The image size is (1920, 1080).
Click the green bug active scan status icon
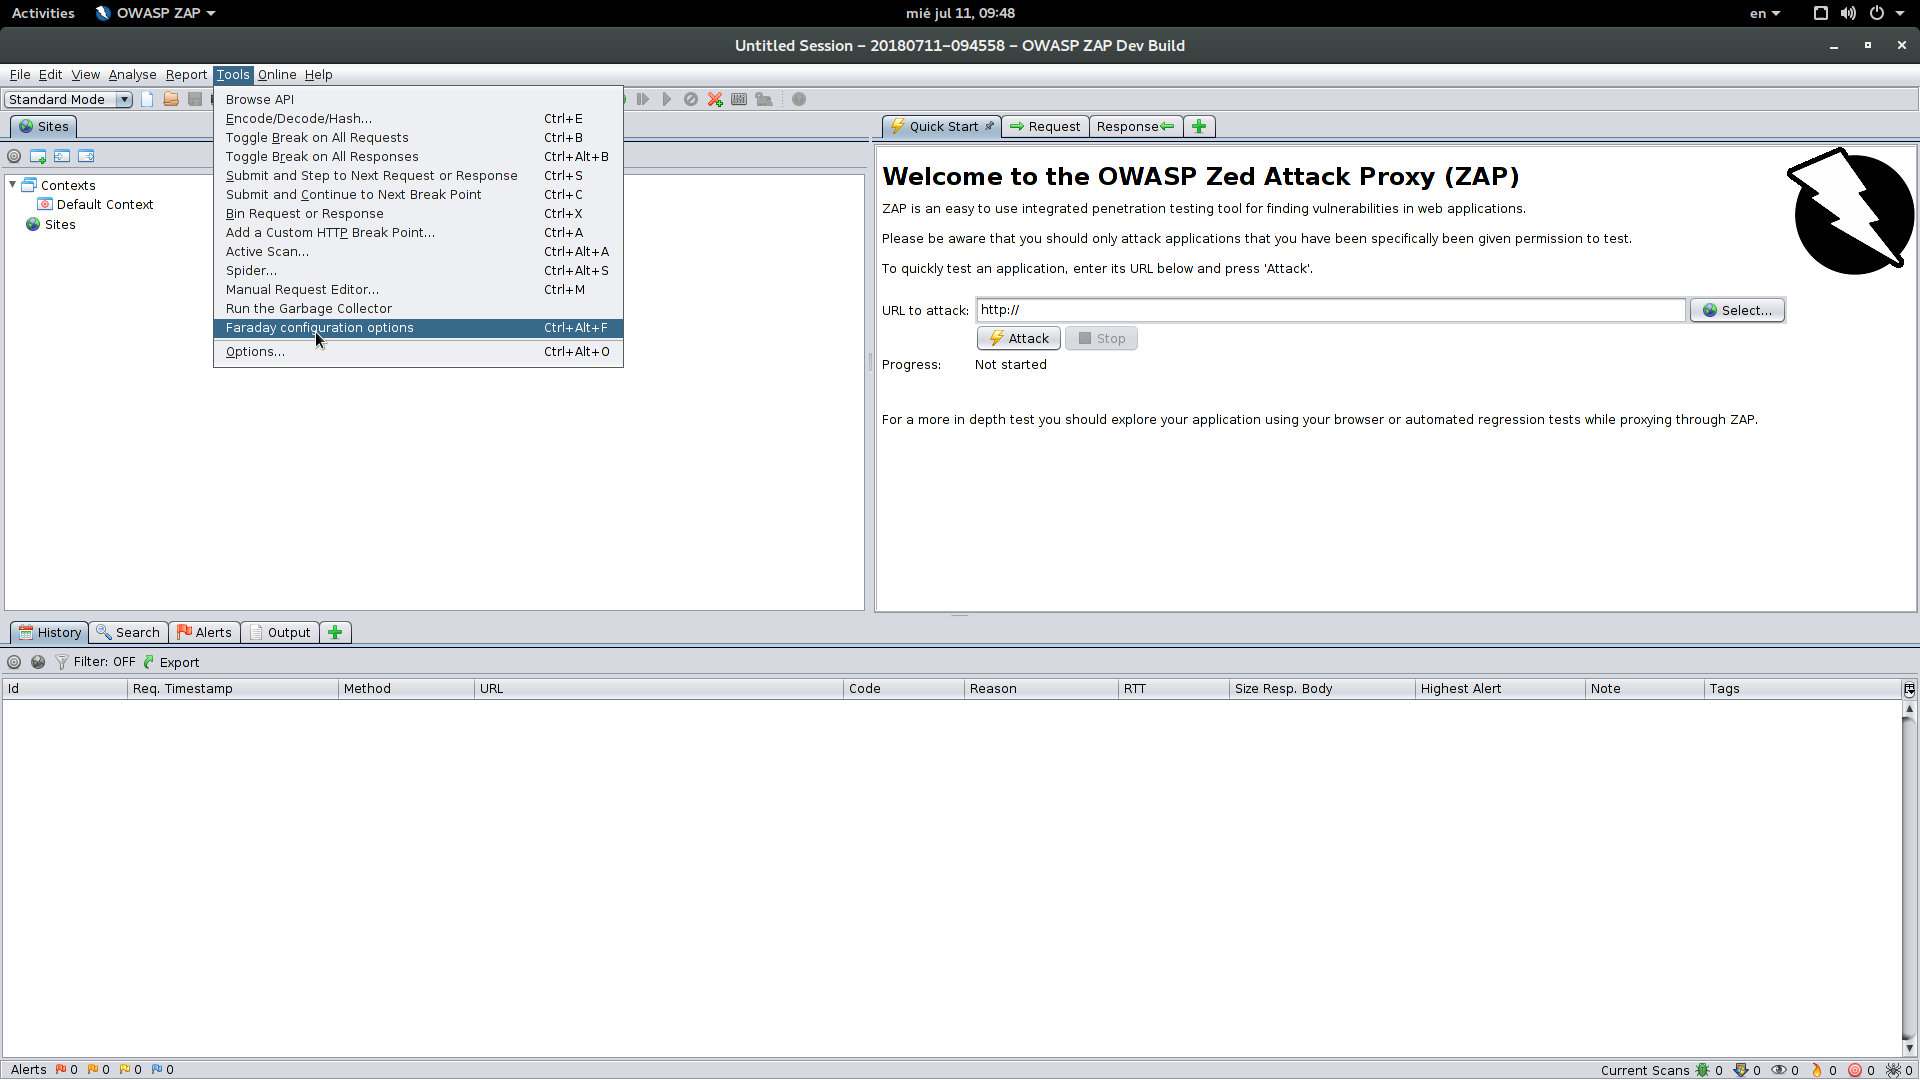click(1702, 1070)
